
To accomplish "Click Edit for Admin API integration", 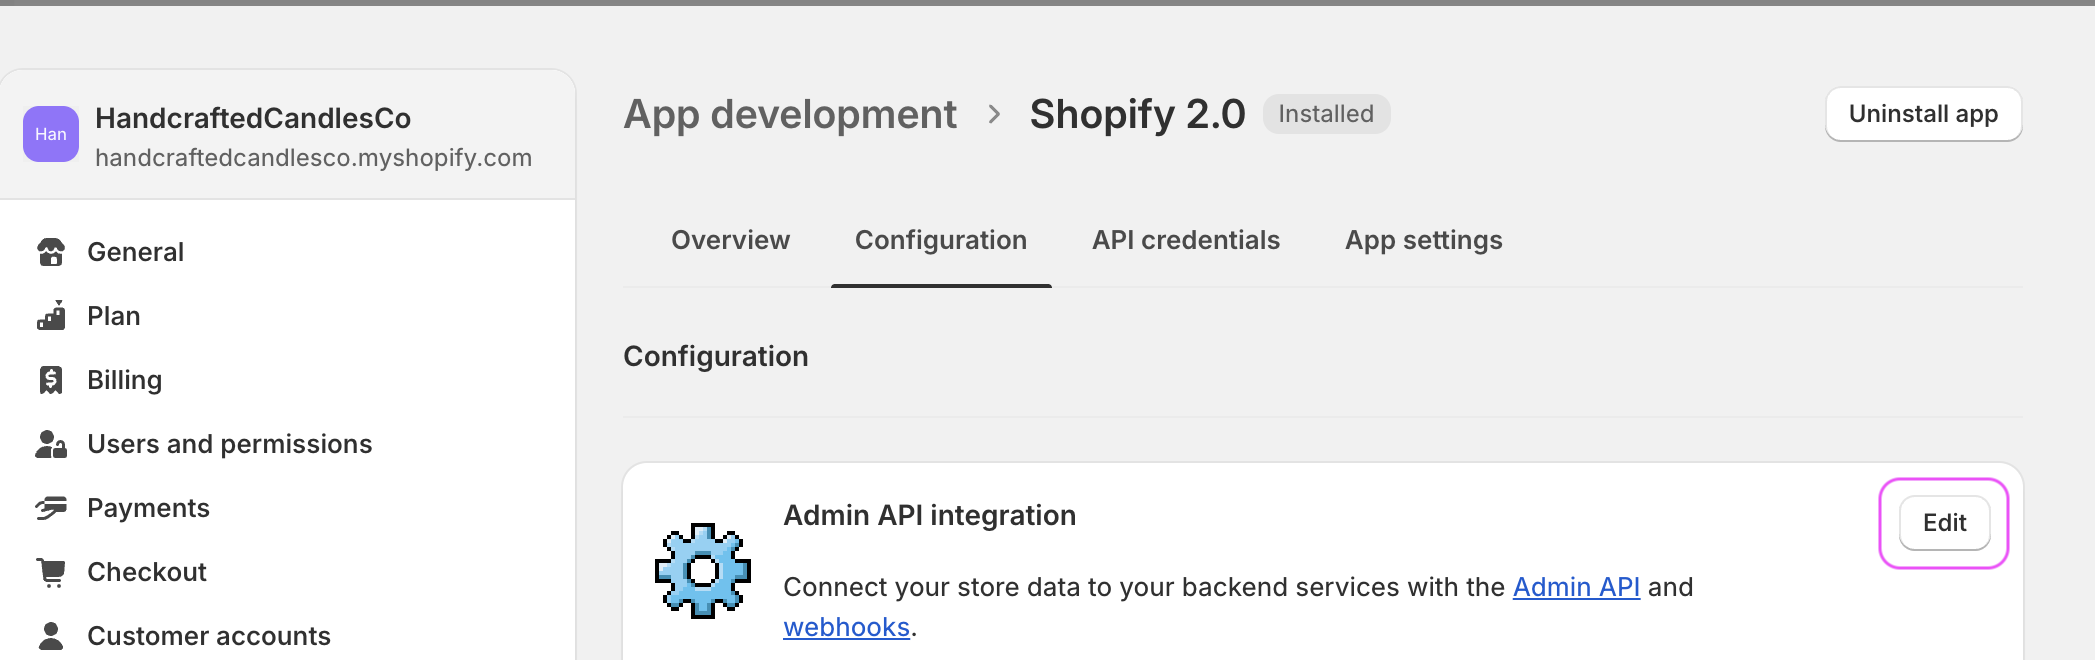I will tap(1943, 523).
